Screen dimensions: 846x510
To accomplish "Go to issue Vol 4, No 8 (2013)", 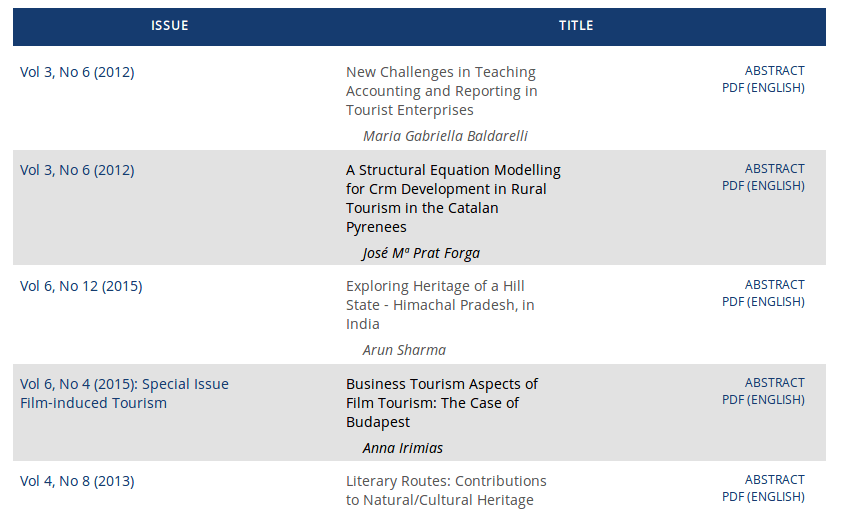I will [77, 481].
